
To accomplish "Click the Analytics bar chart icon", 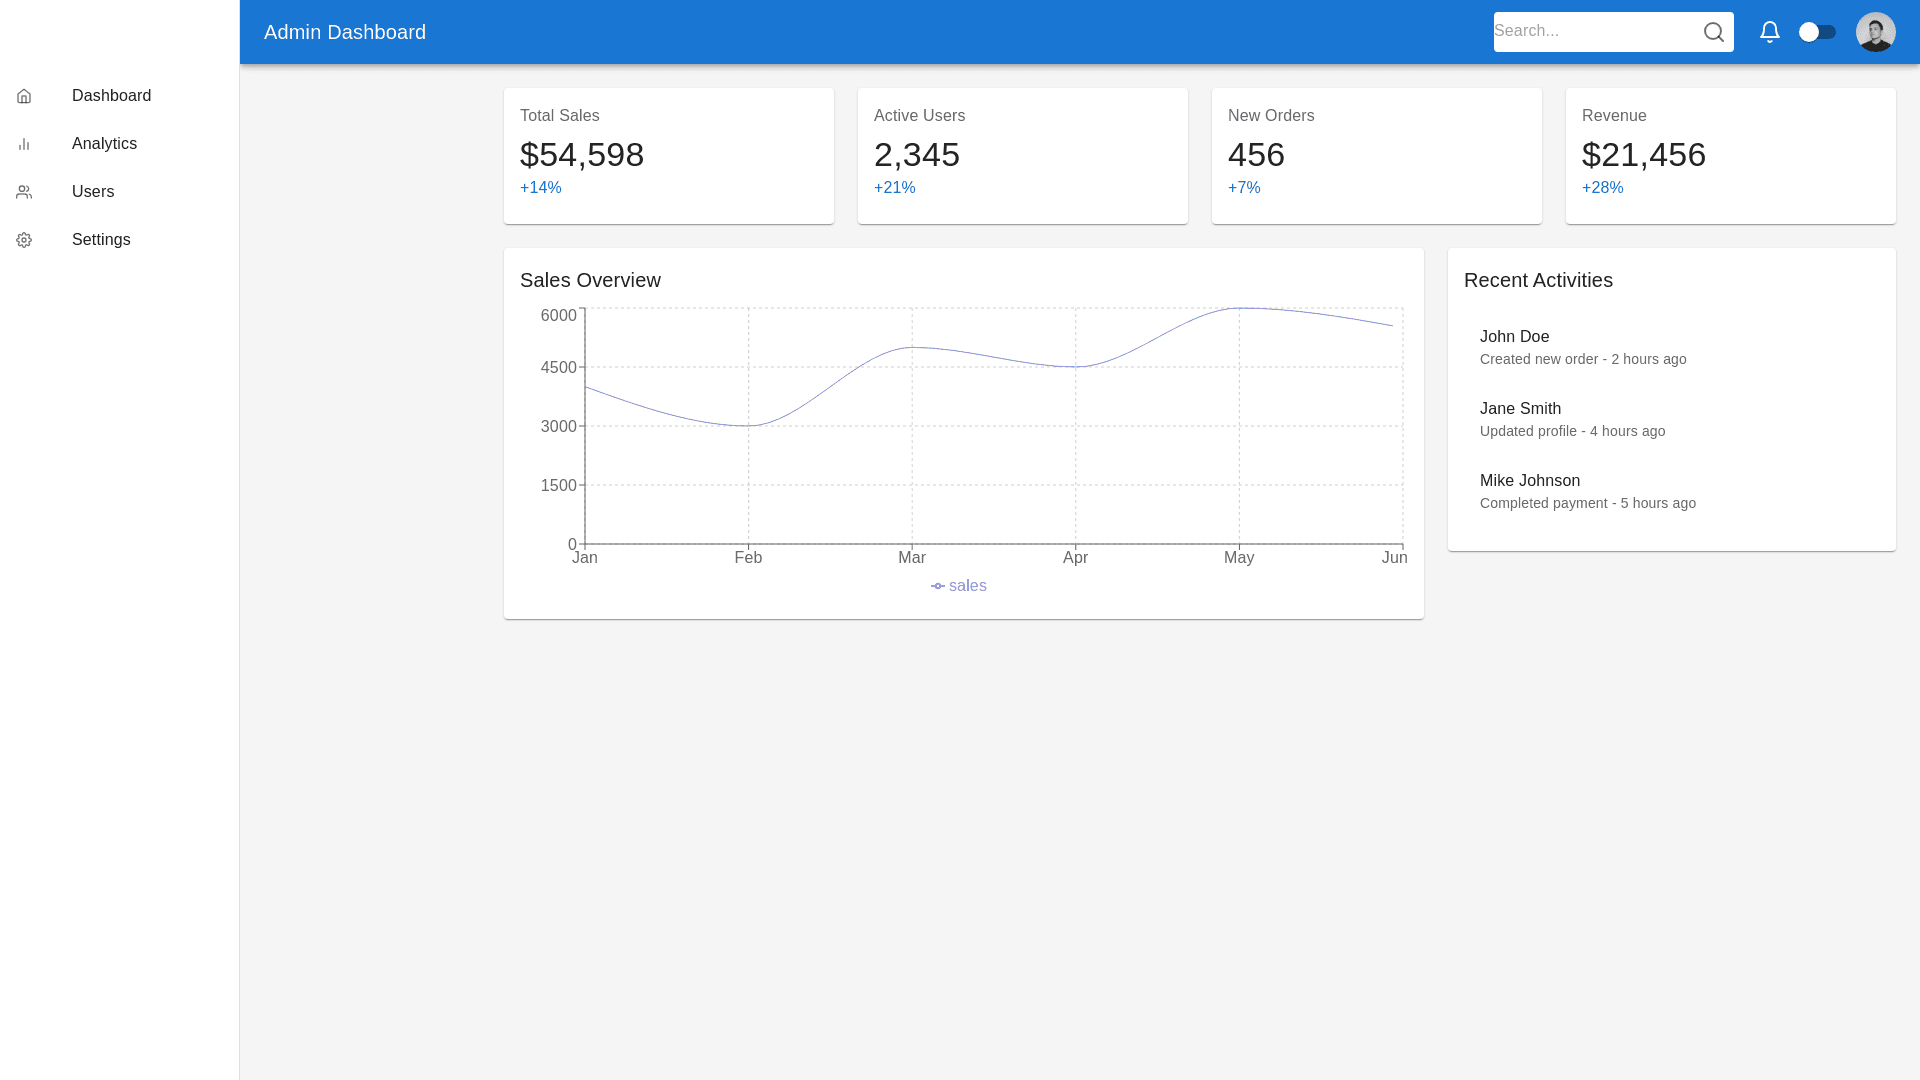I will pos(24,144).
